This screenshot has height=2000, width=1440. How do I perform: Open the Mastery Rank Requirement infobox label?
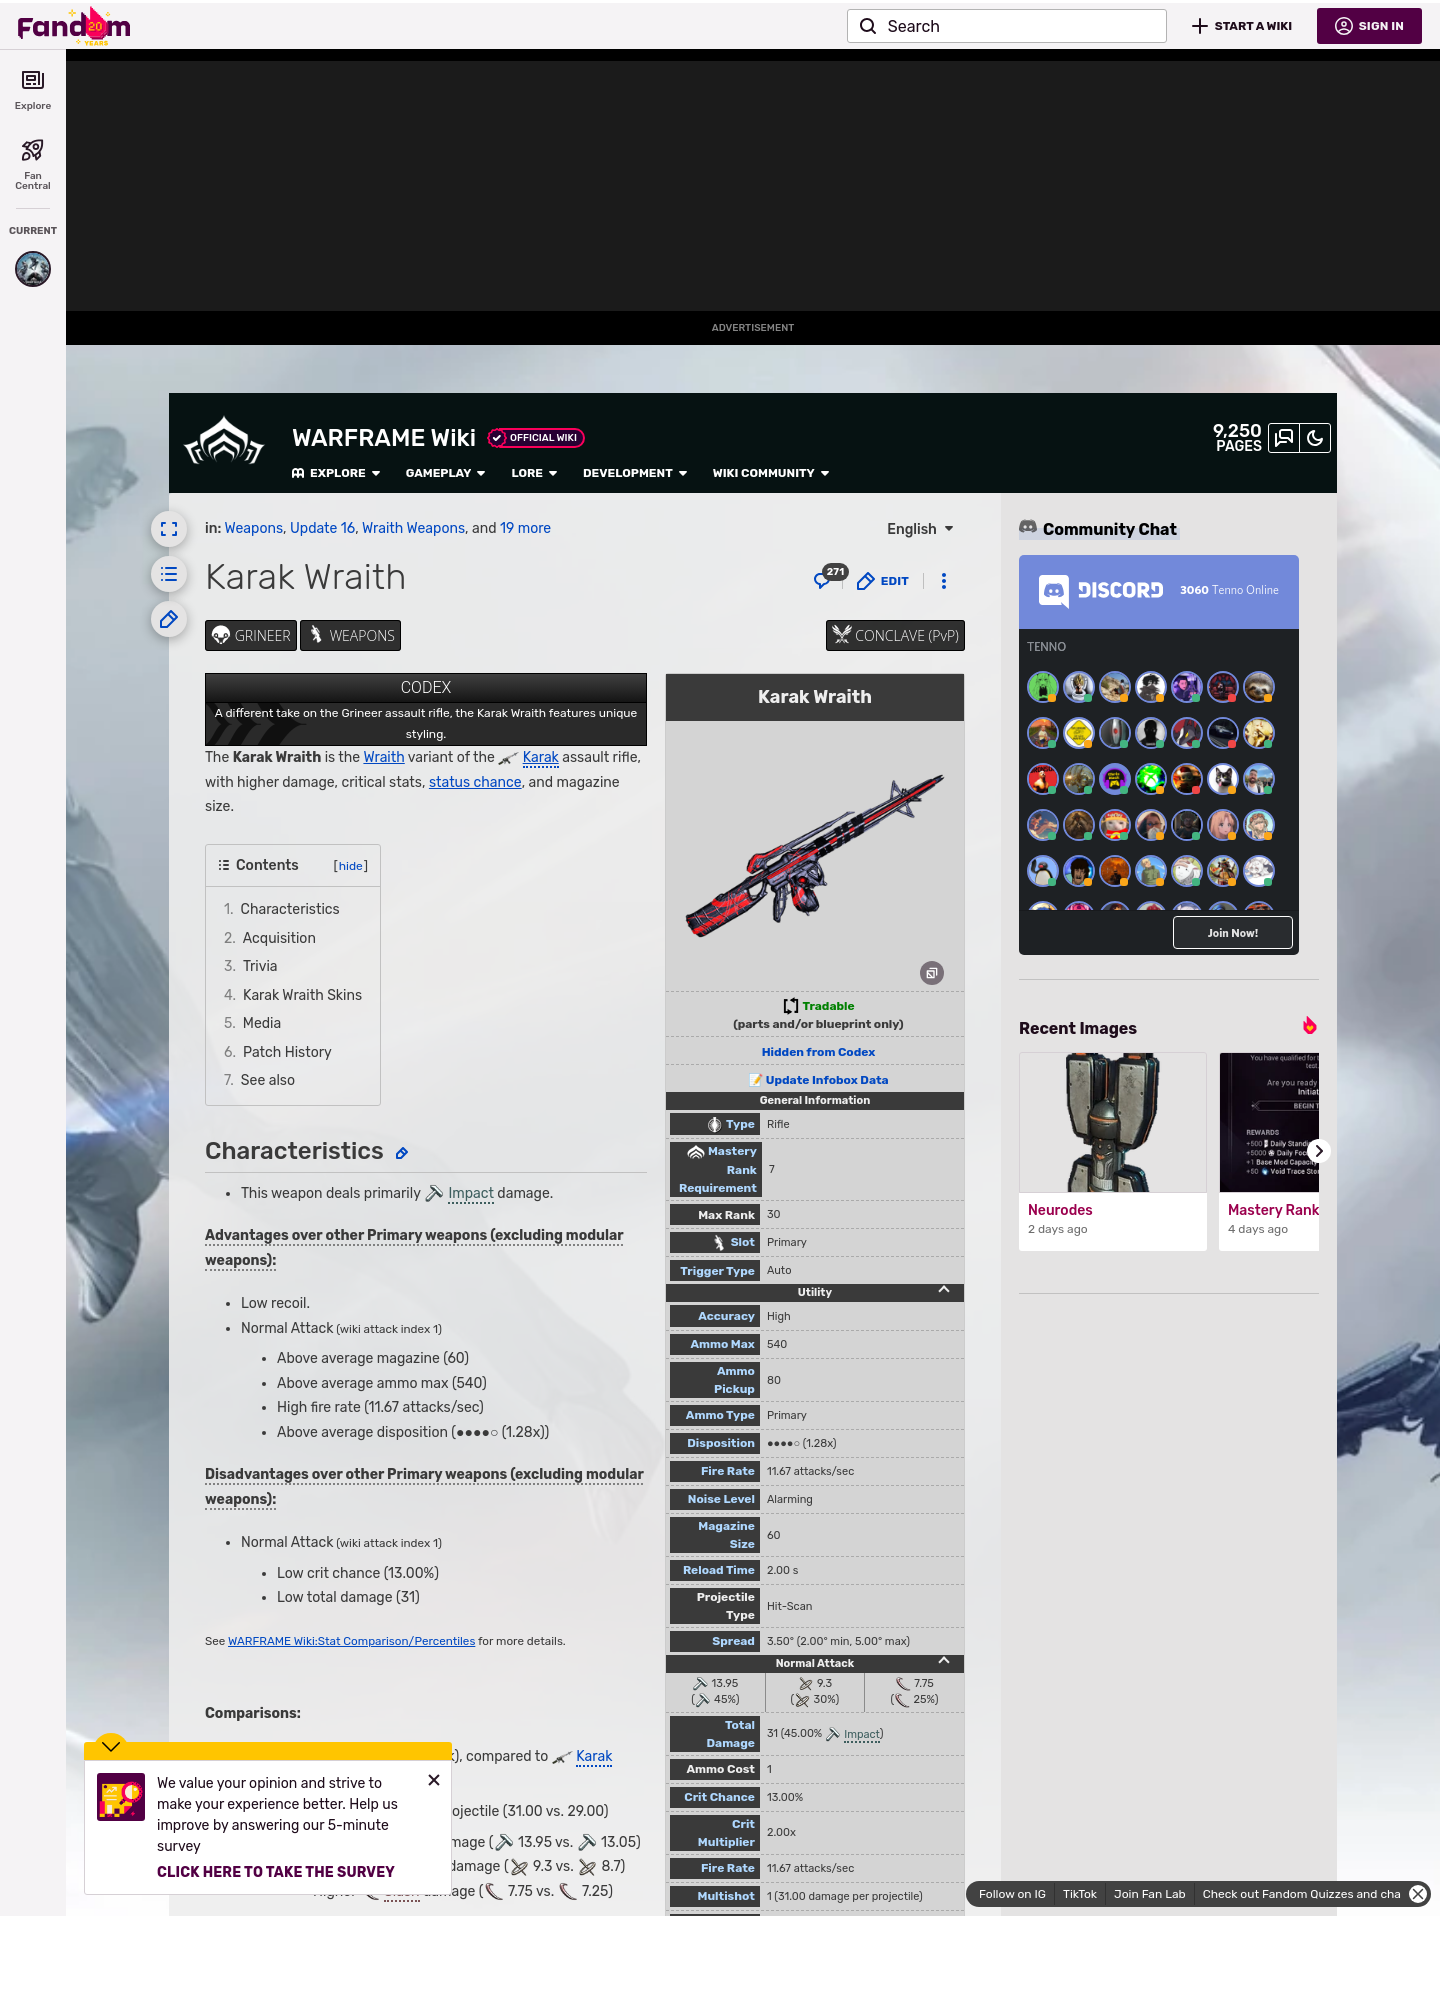pos(715,1170)
